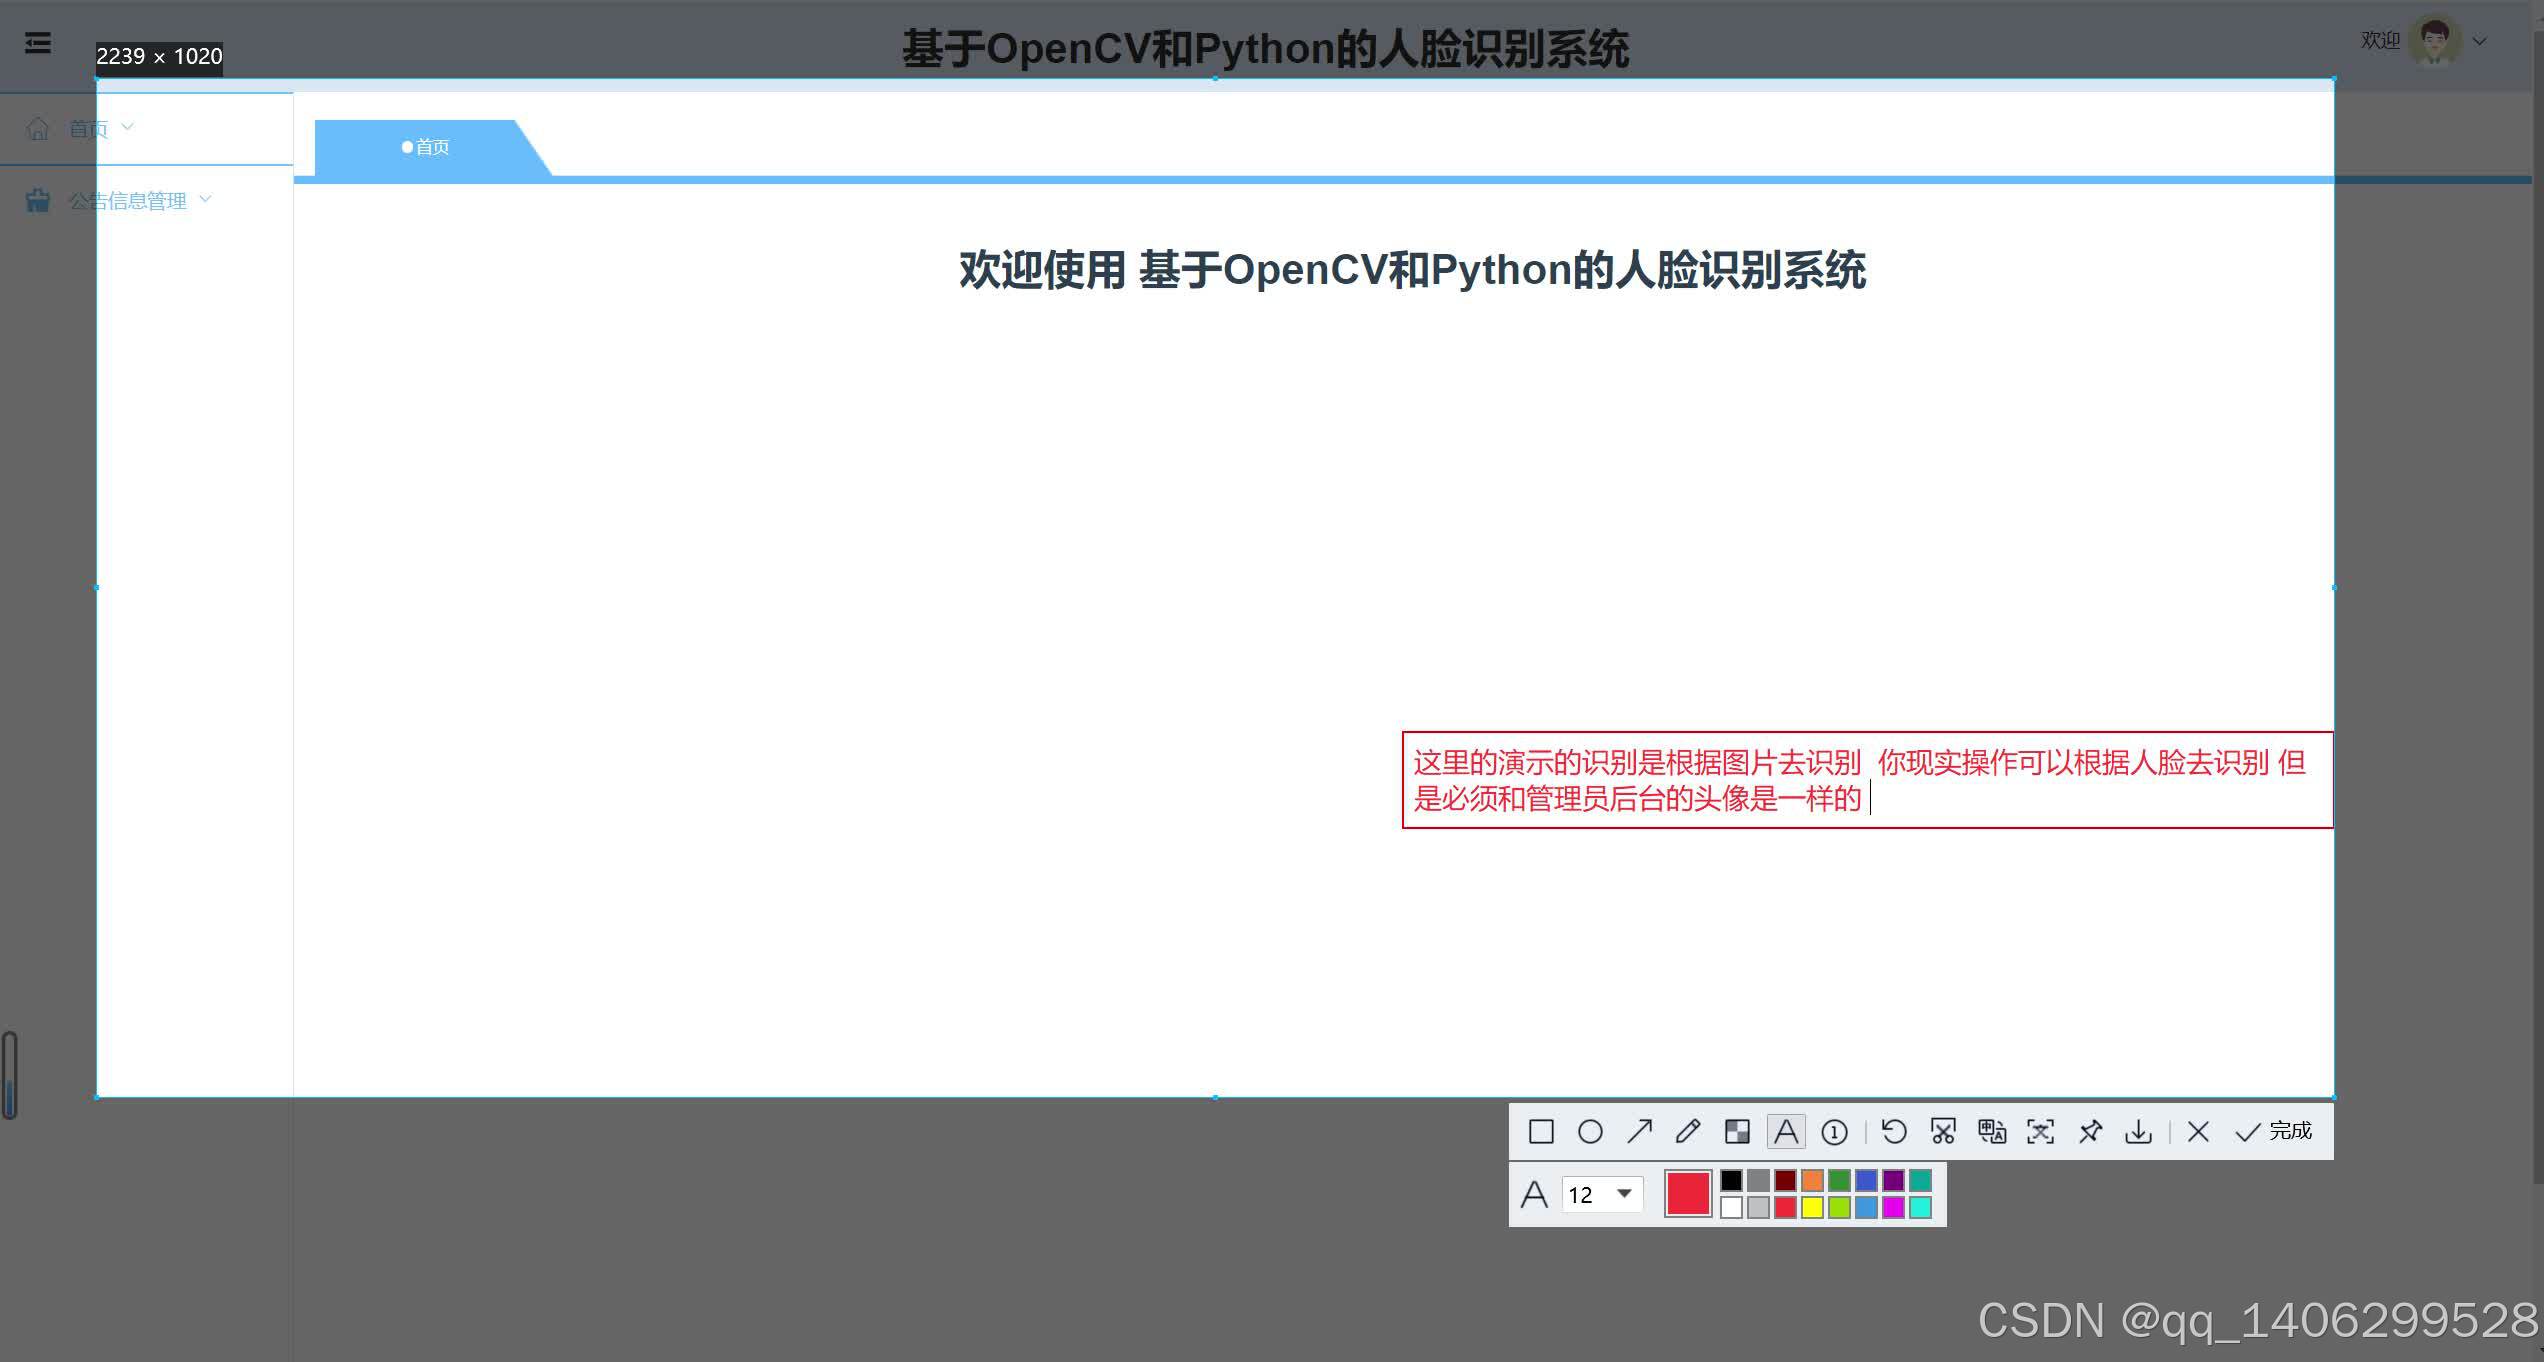
Task: Select the rectangle annotation tool
Action: [1541, 1131]
